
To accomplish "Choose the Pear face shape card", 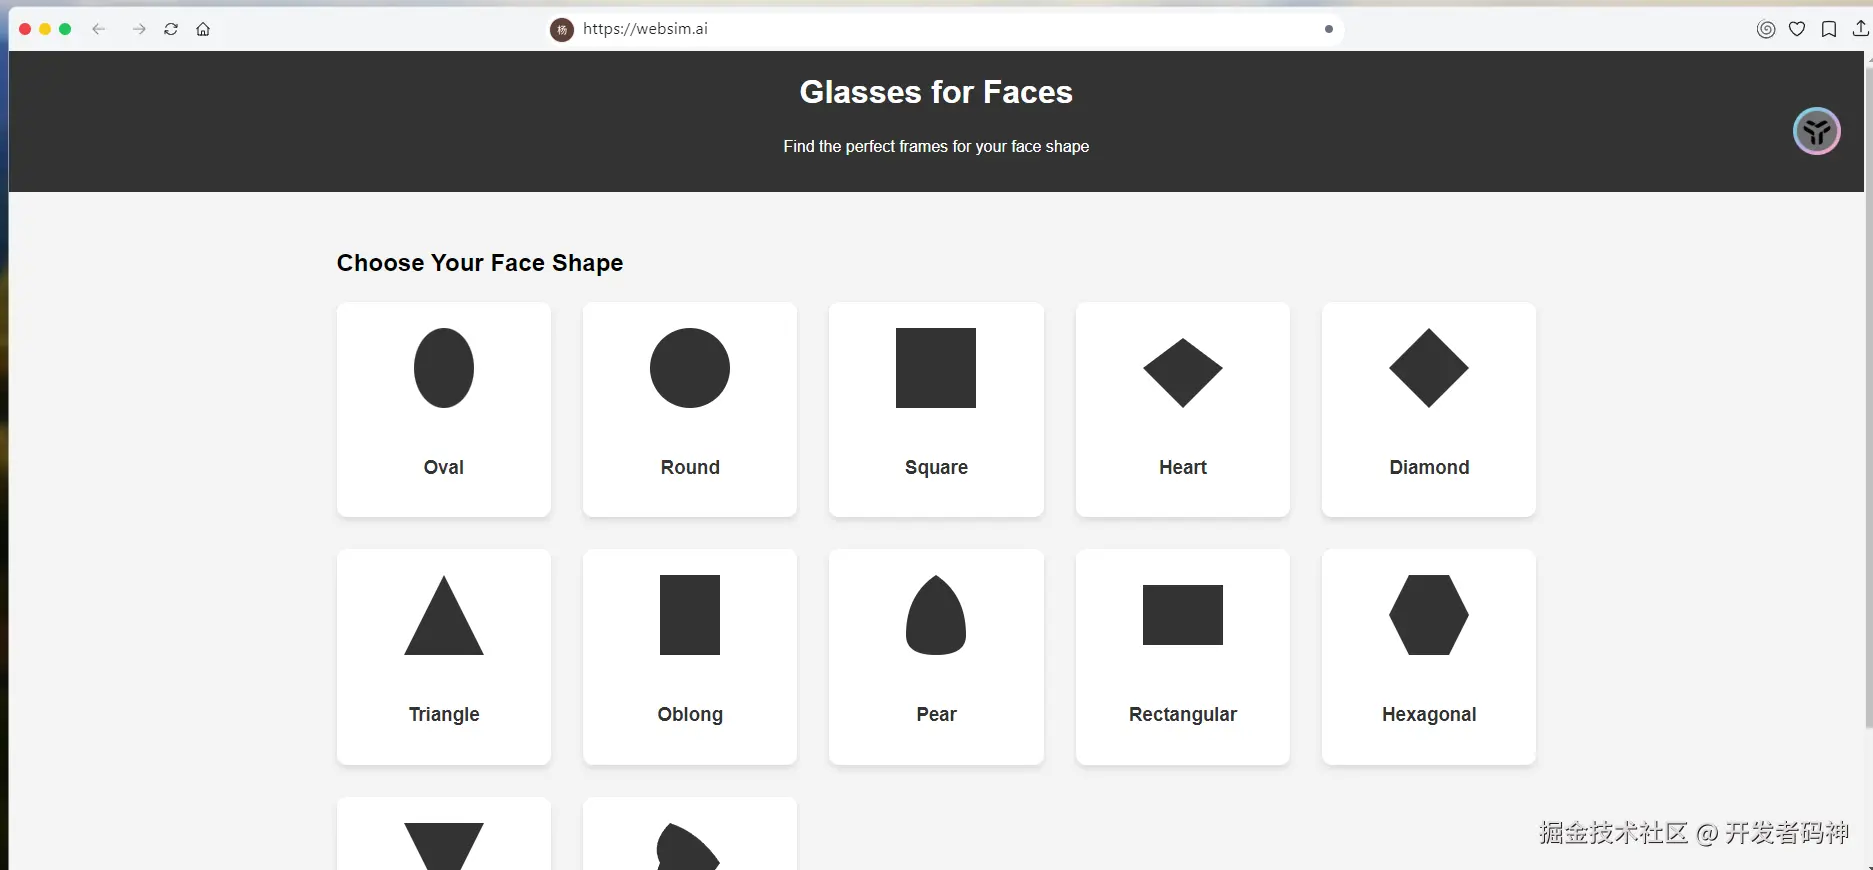I will click(936, 656).
